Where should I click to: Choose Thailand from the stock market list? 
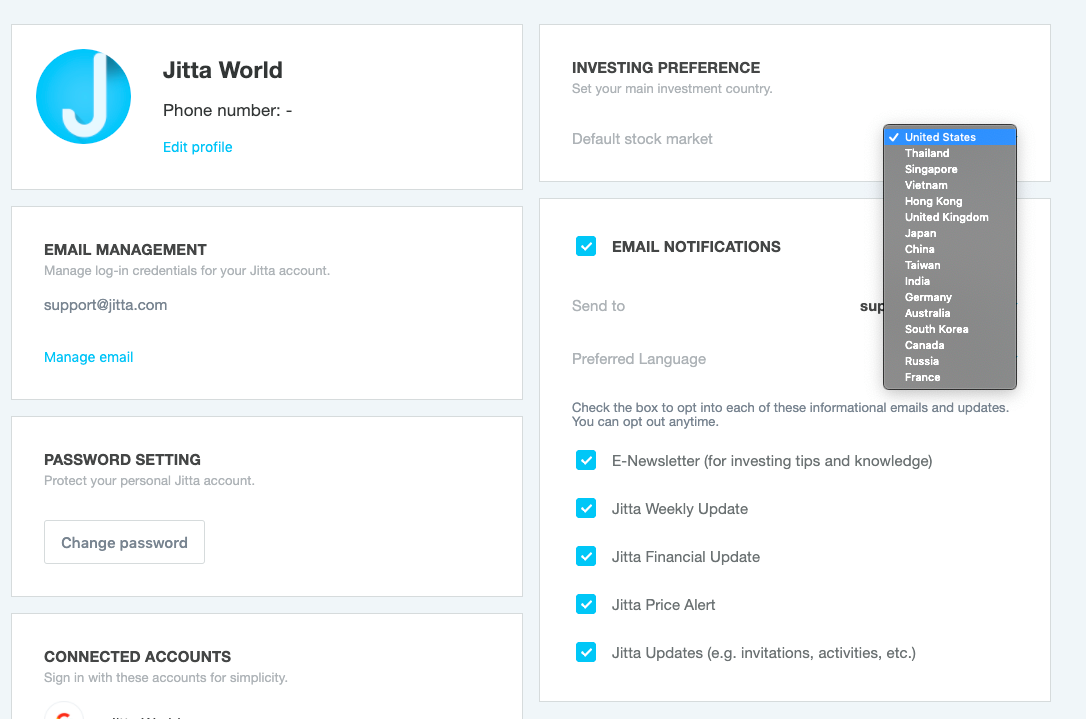click(927, 153)
